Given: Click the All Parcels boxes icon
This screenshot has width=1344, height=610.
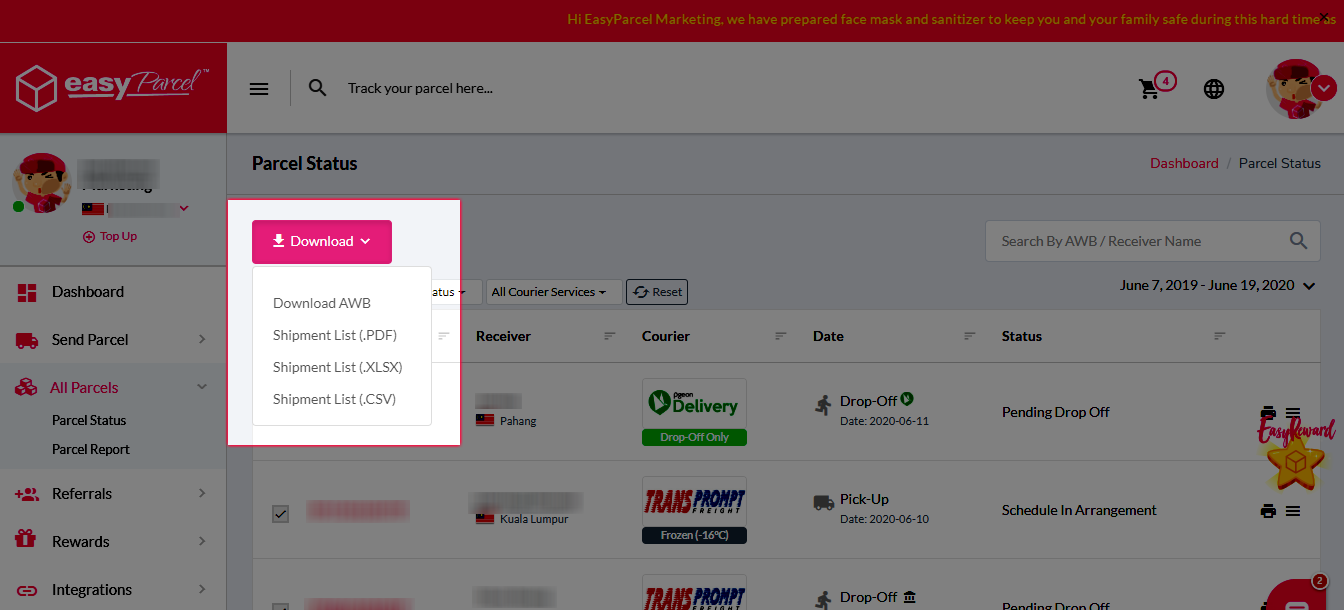Looking at the screenshot, I should pos(26,388).
